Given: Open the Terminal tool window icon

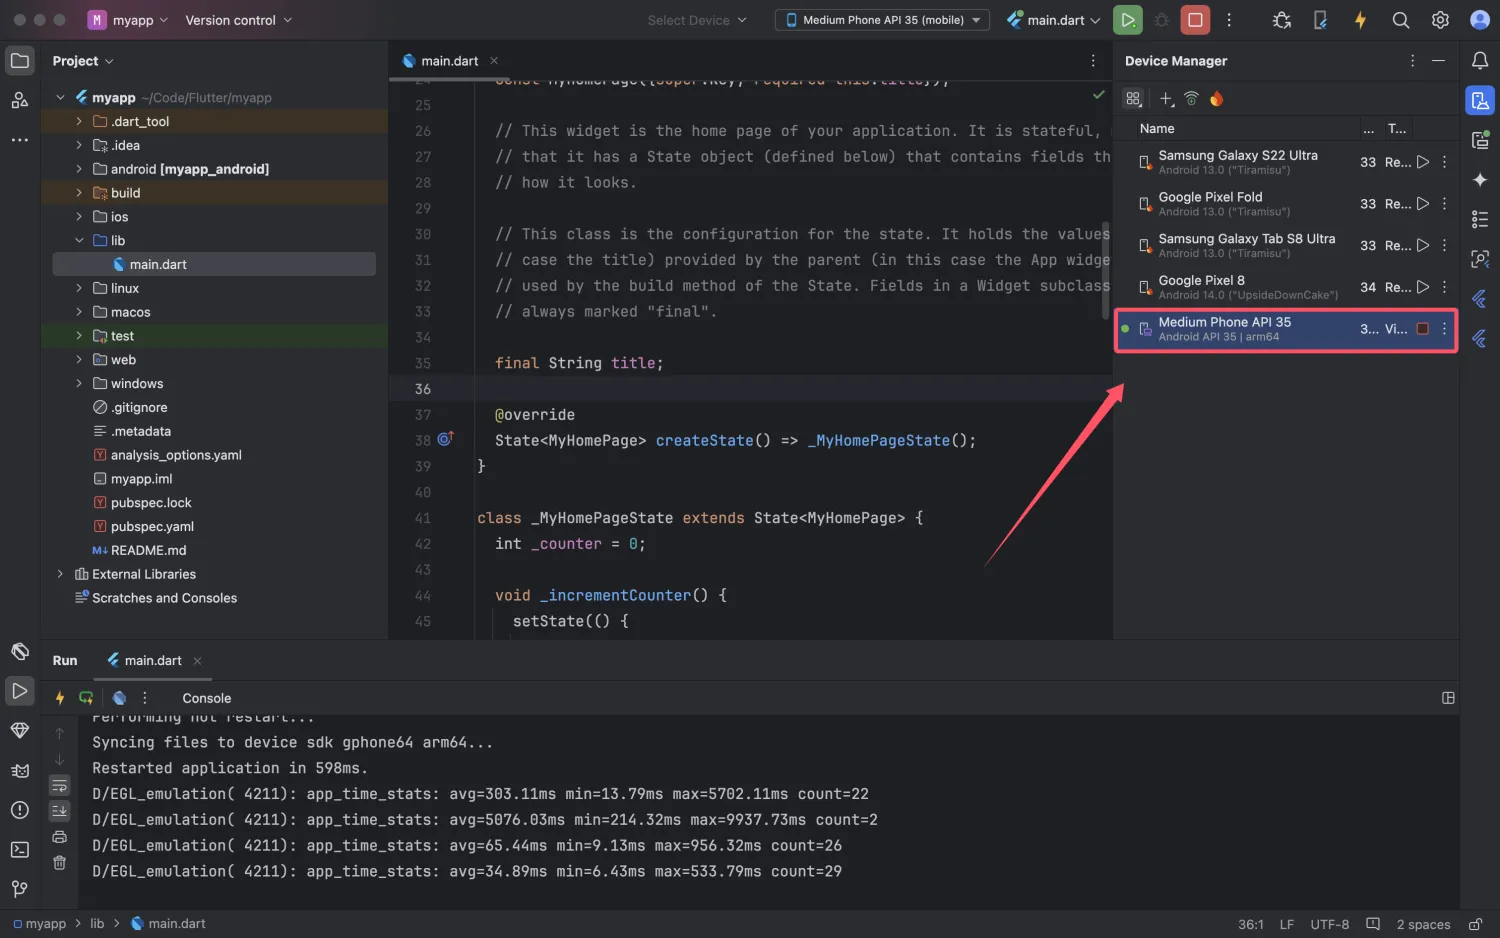Looking at the screenshot, I should [x=19, y=850].
